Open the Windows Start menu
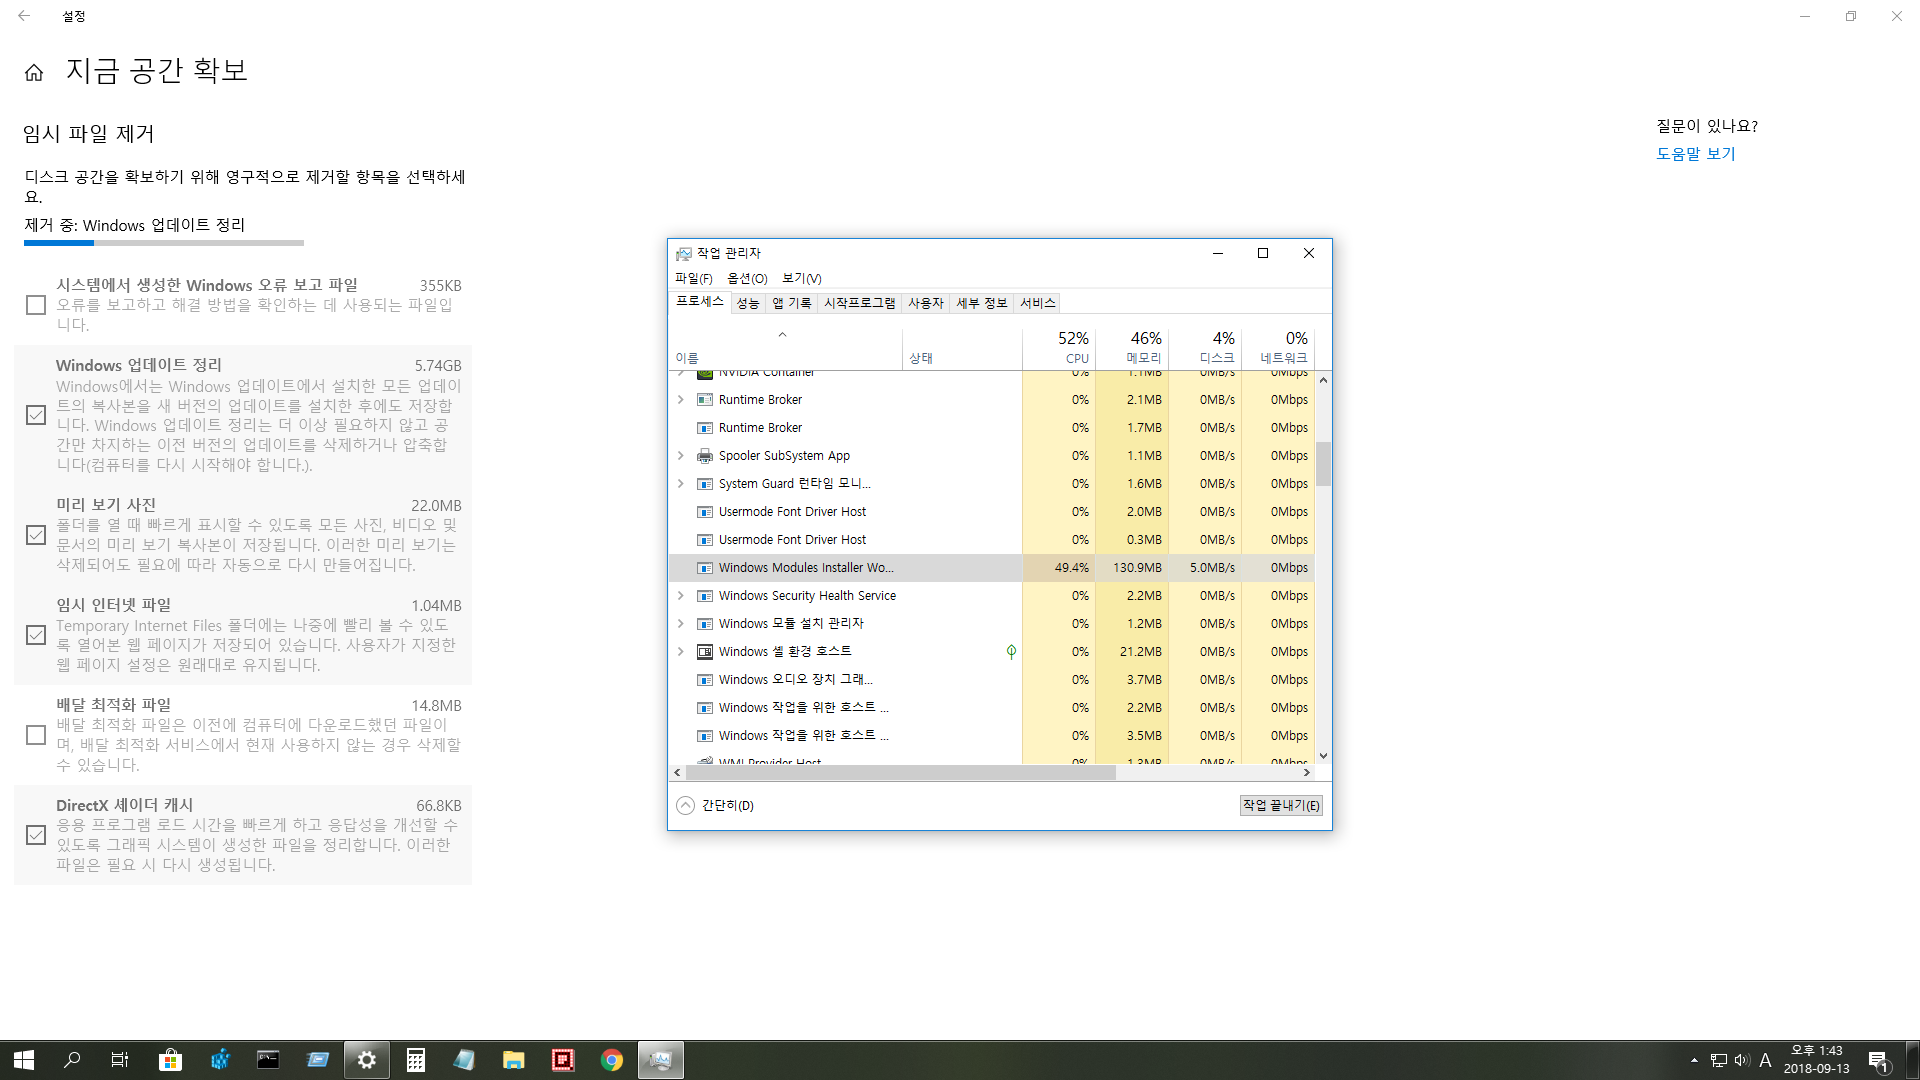The image size is (1920, 1080). point(24,1060)
